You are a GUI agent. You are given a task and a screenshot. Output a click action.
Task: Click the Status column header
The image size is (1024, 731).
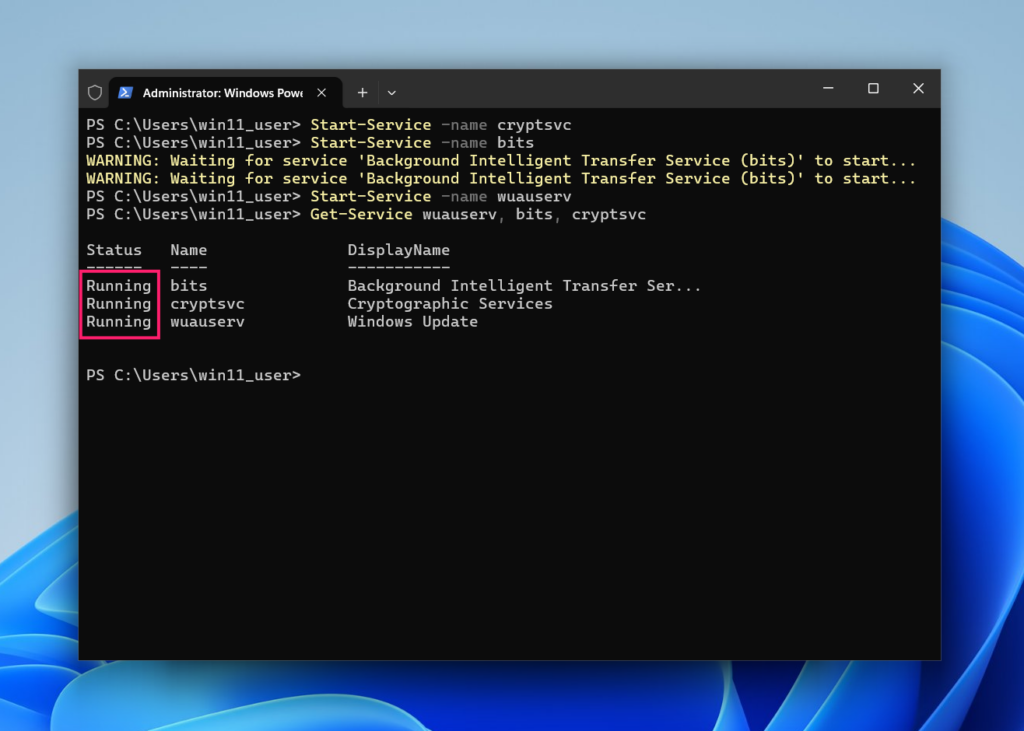click(x=114, y=250)
